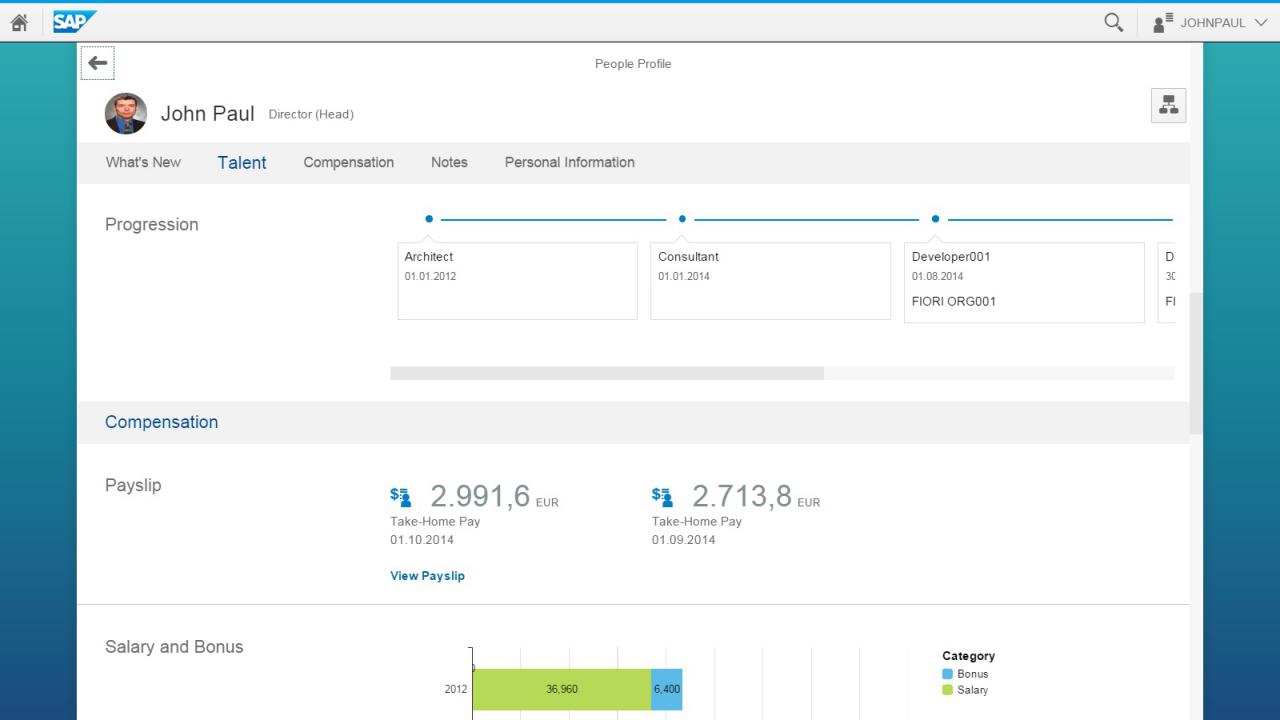The image size is (1280, 720).
Task: Click the horizontal progression scrollbar
Action: click(606, 373)
